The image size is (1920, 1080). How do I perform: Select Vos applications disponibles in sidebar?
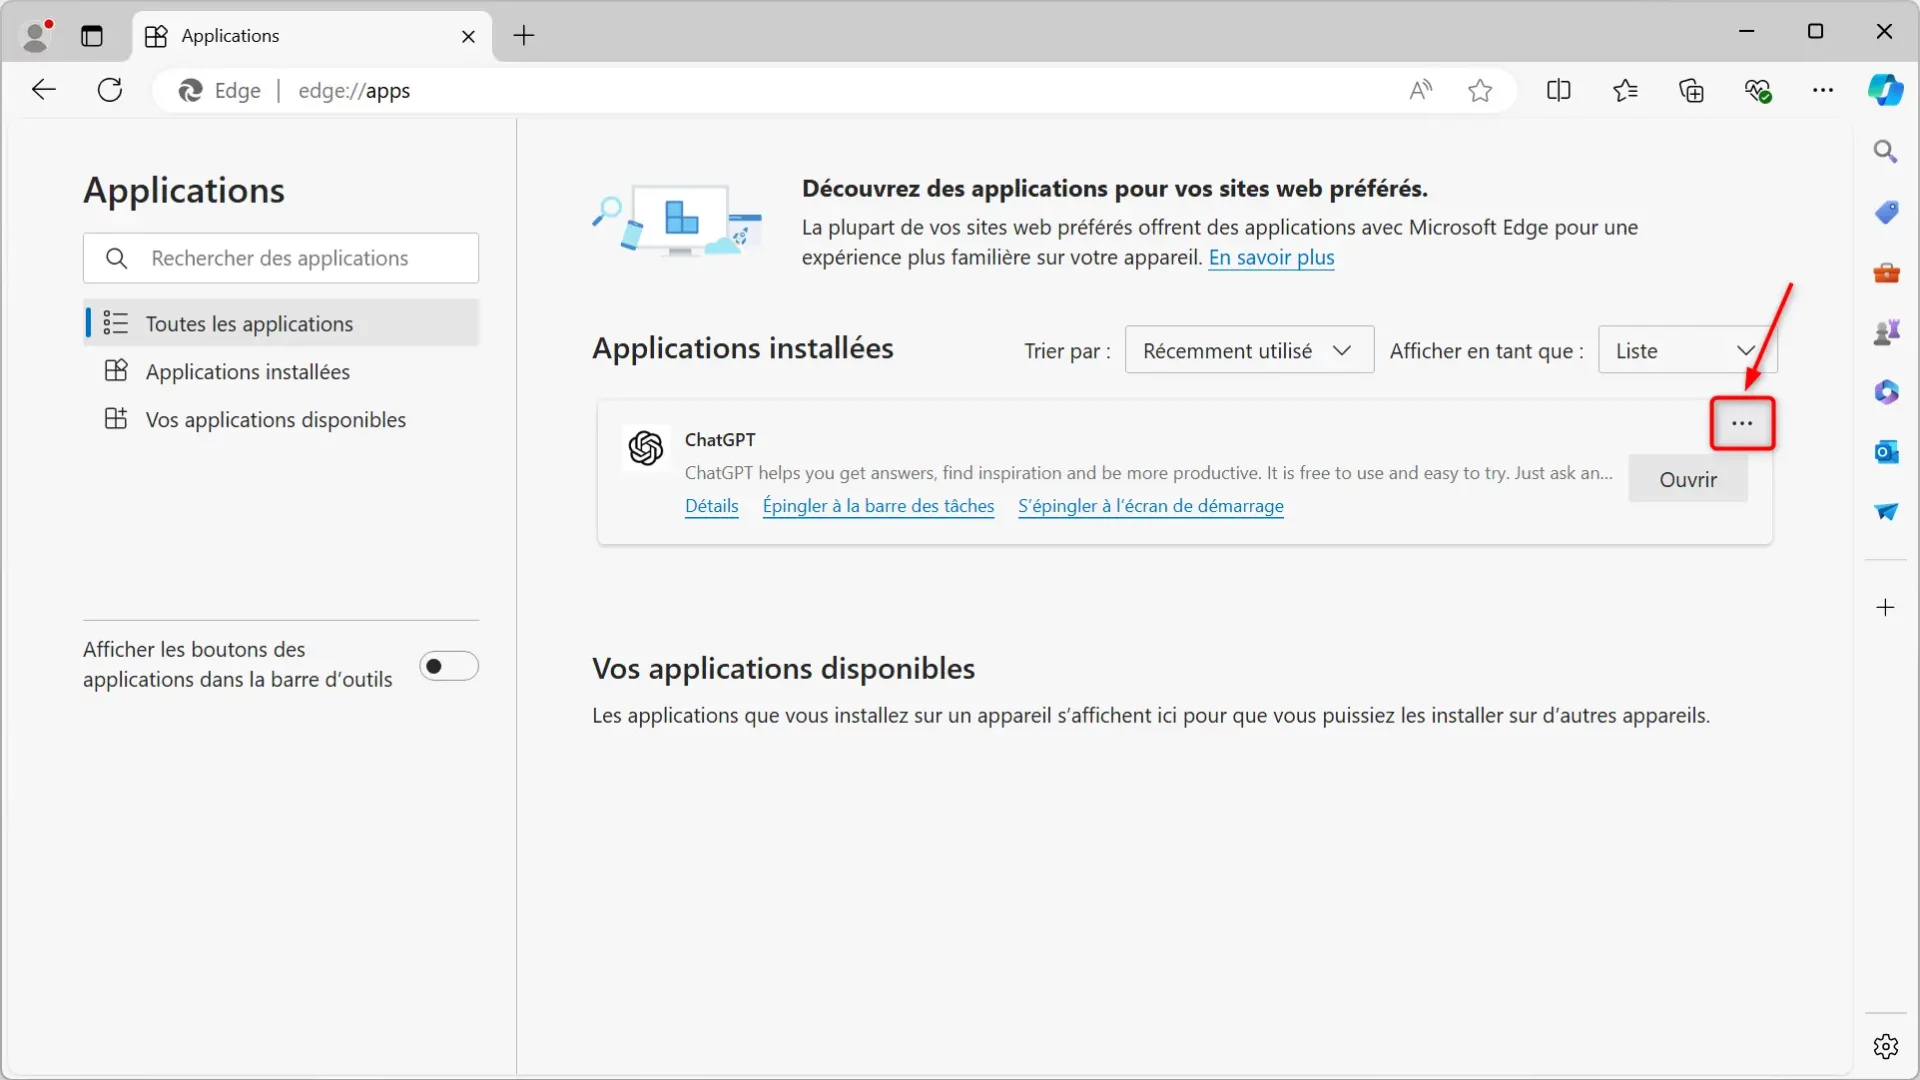[281, 419]
